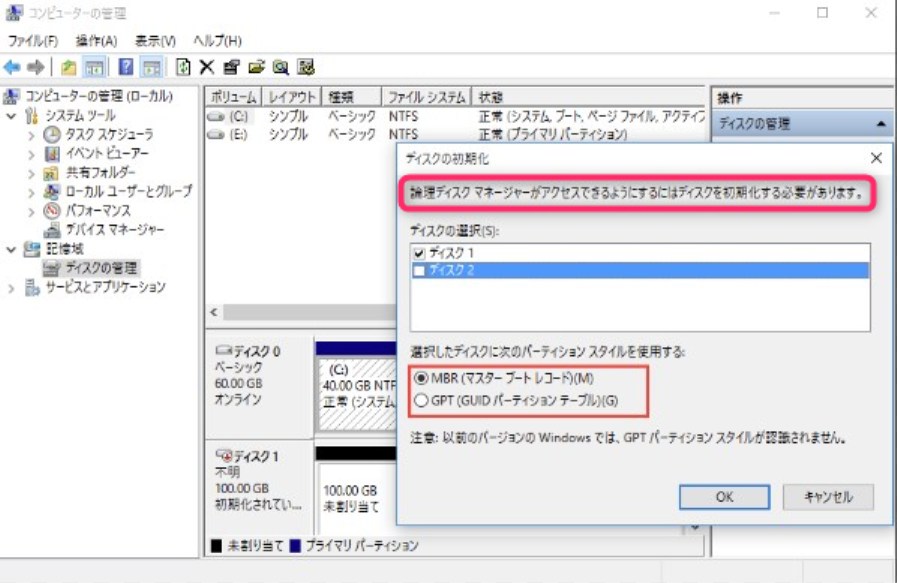Open the 表示(V) menu

(155, 41)
